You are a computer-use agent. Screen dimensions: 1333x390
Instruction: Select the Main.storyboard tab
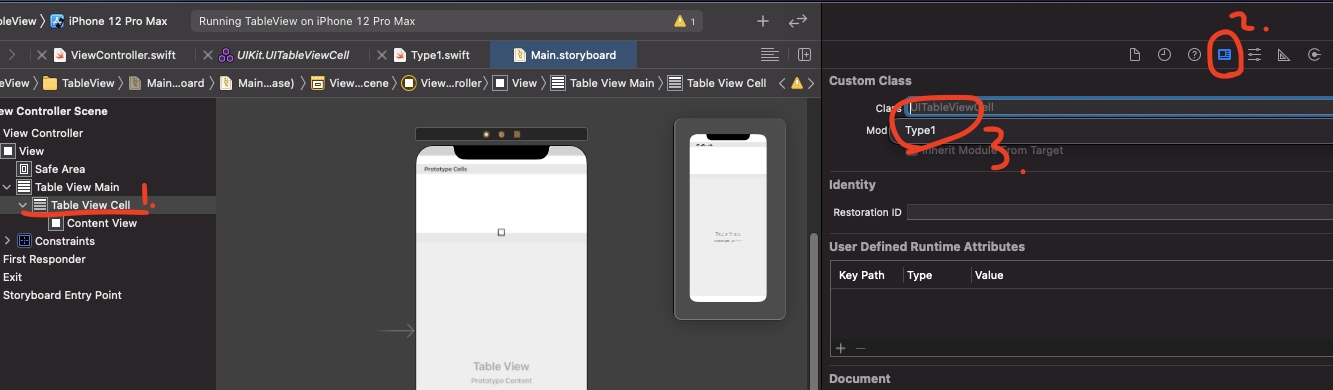click(564, 55)
